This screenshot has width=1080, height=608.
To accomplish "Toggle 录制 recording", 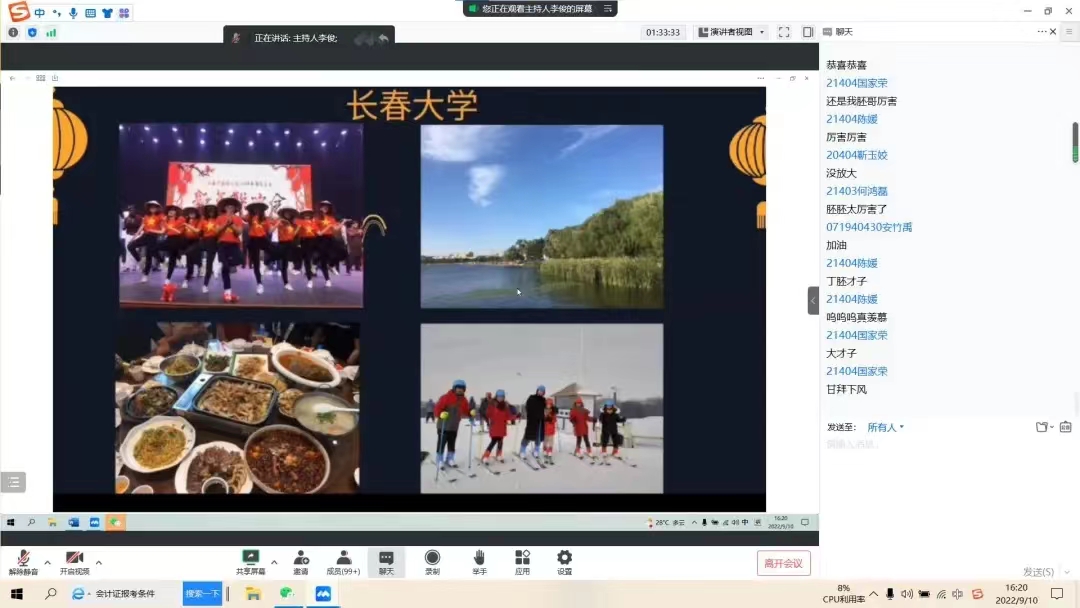I will pos(432,562).
